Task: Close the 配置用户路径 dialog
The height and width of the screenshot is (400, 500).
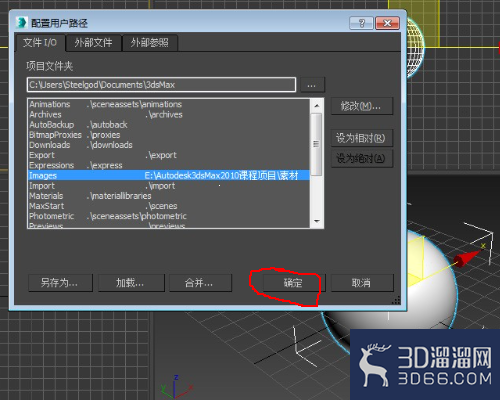Action: pyautogui.click(x=387, y=23)
